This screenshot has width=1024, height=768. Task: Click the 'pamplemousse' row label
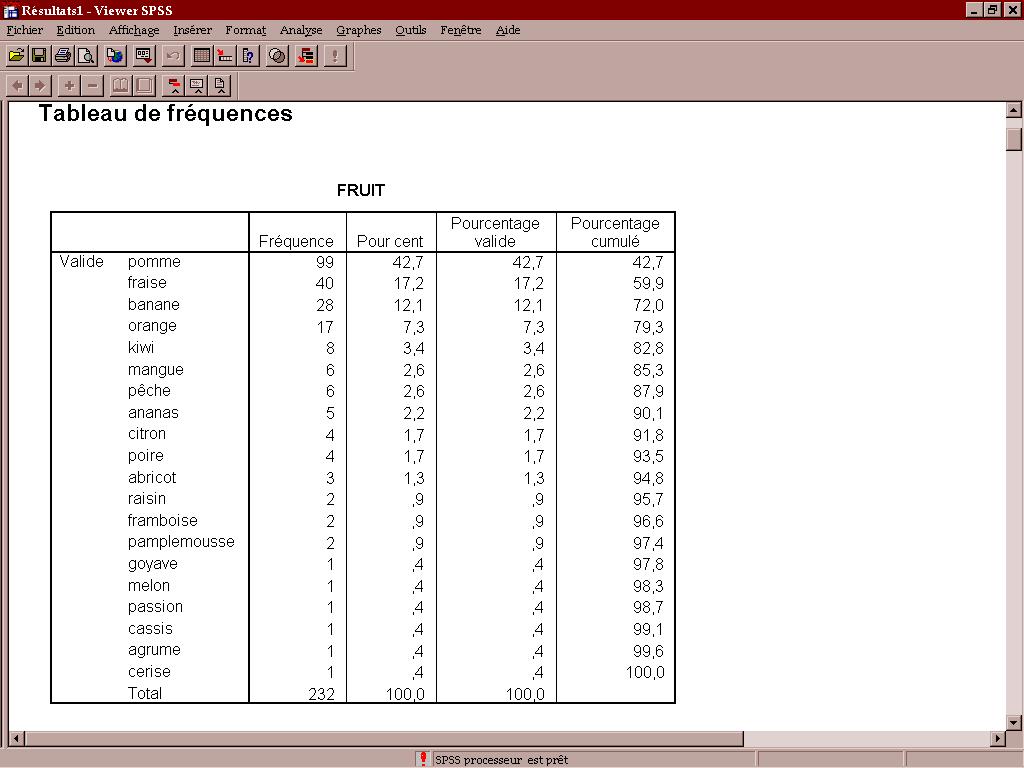pyautogui.click(x=181, y=542)
